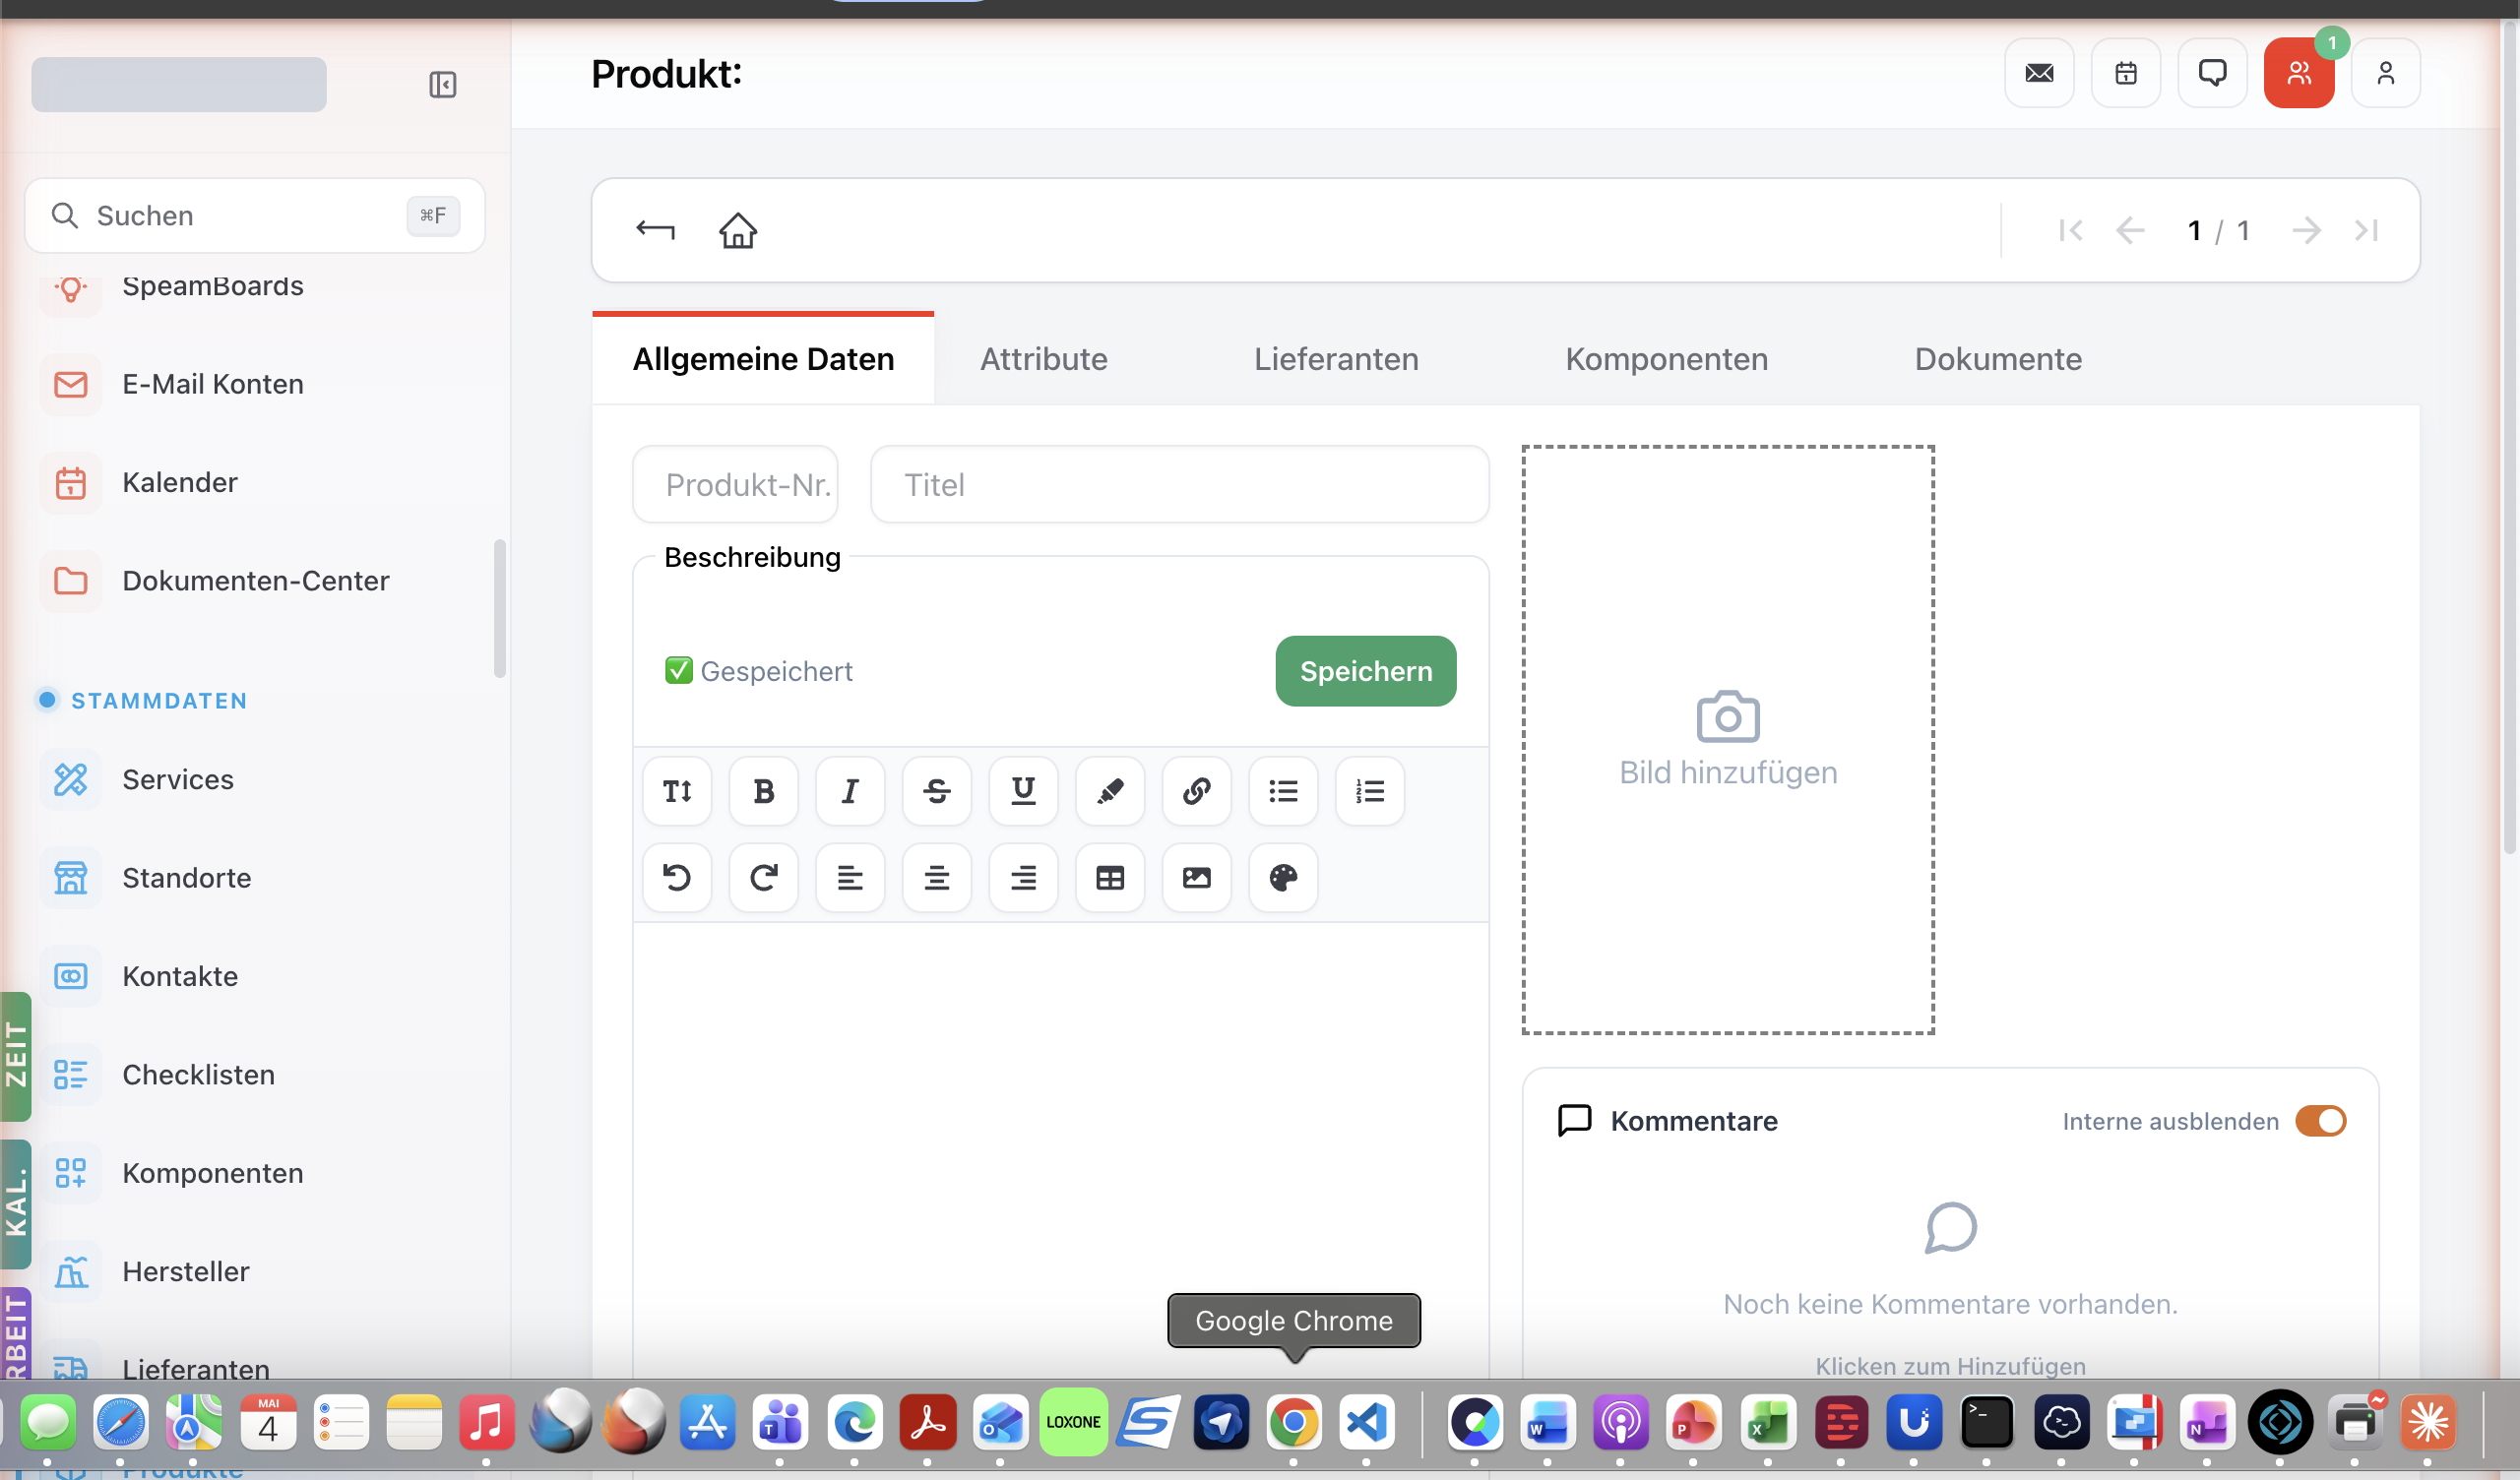The width and height of the screenshot is (2520, 1480).
Task: Open the red users icon with badge
Action: coord(2299,73)
